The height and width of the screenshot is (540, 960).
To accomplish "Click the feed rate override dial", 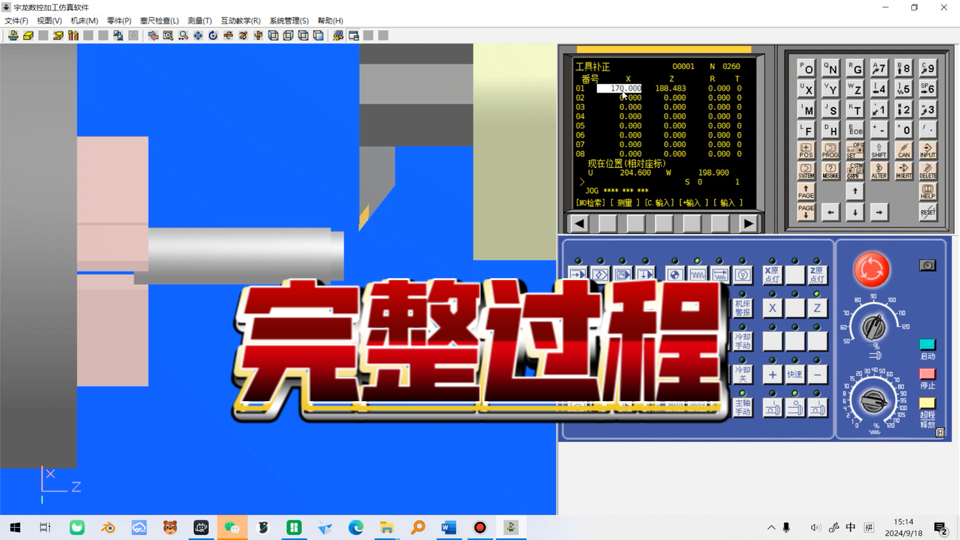I will point(874,402).
